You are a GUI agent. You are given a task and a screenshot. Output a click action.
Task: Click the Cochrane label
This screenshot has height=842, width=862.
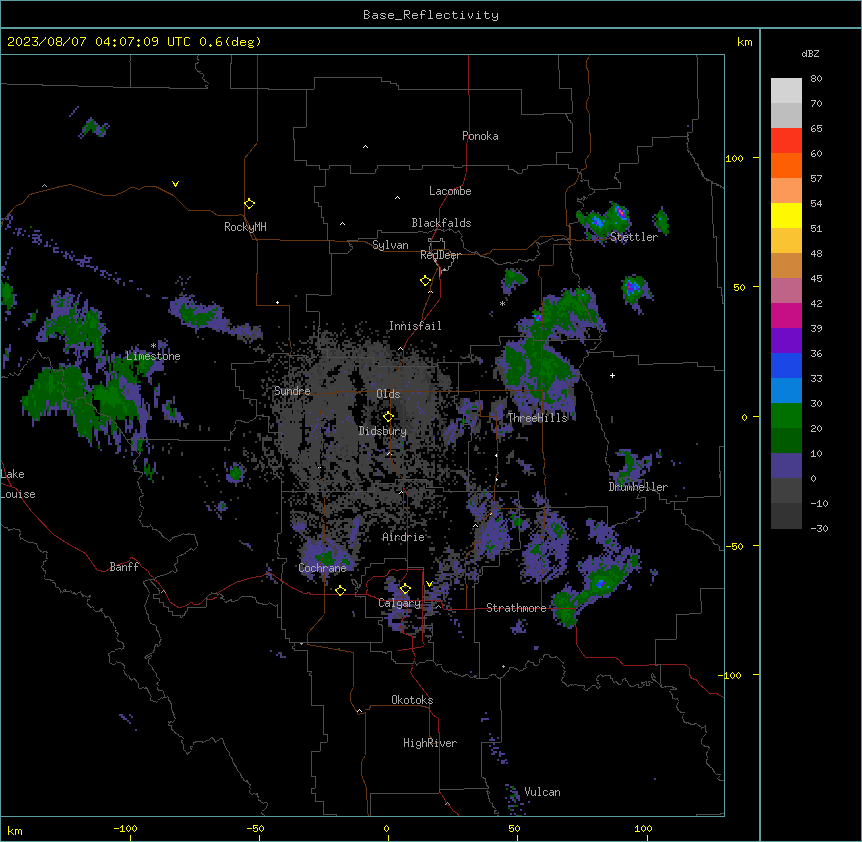coord(323,568)
